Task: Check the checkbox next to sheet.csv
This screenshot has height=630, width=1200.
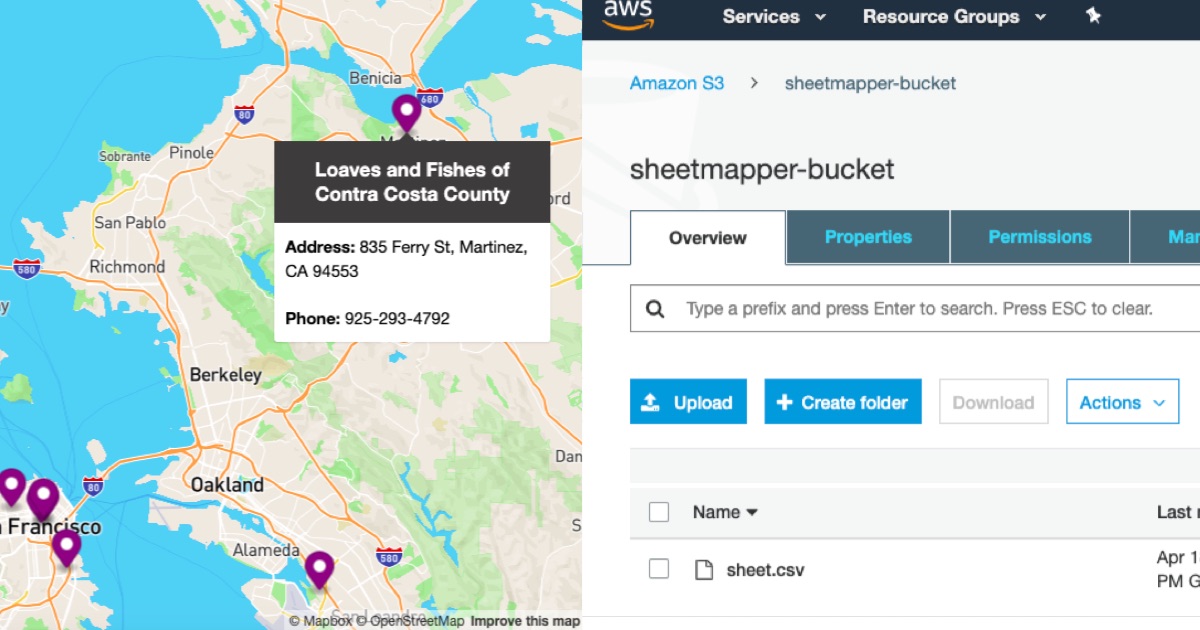Action: 658,568
